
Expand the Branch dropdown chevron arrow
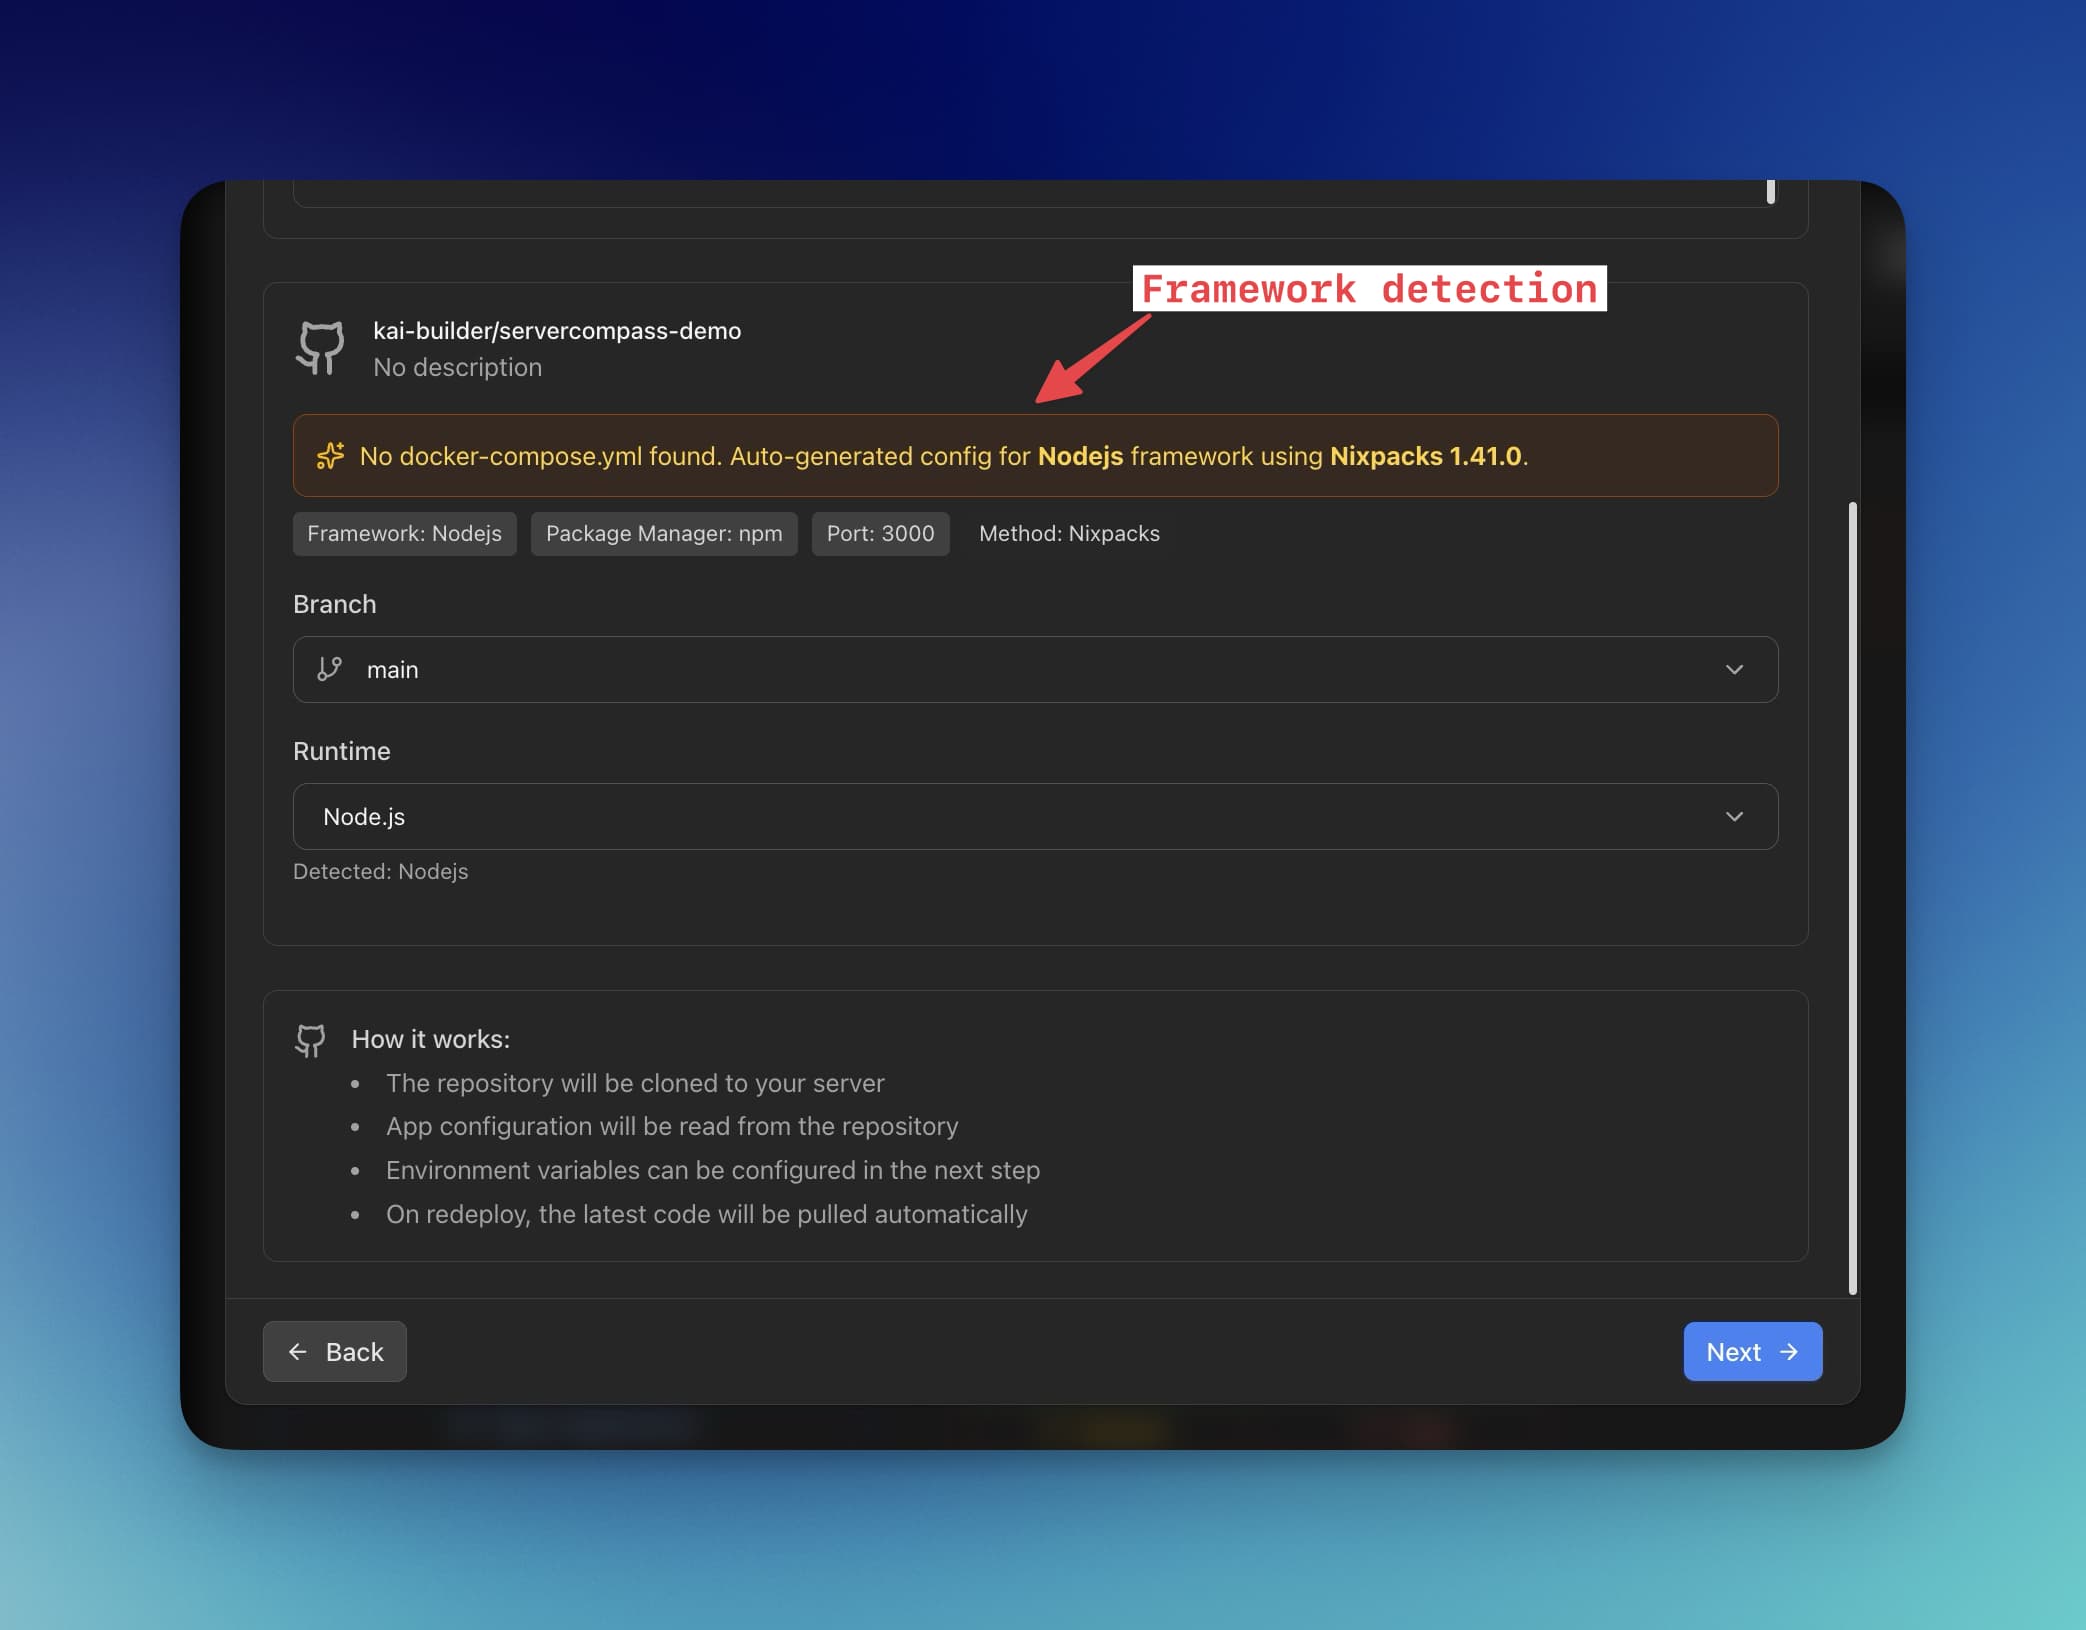1734,669
